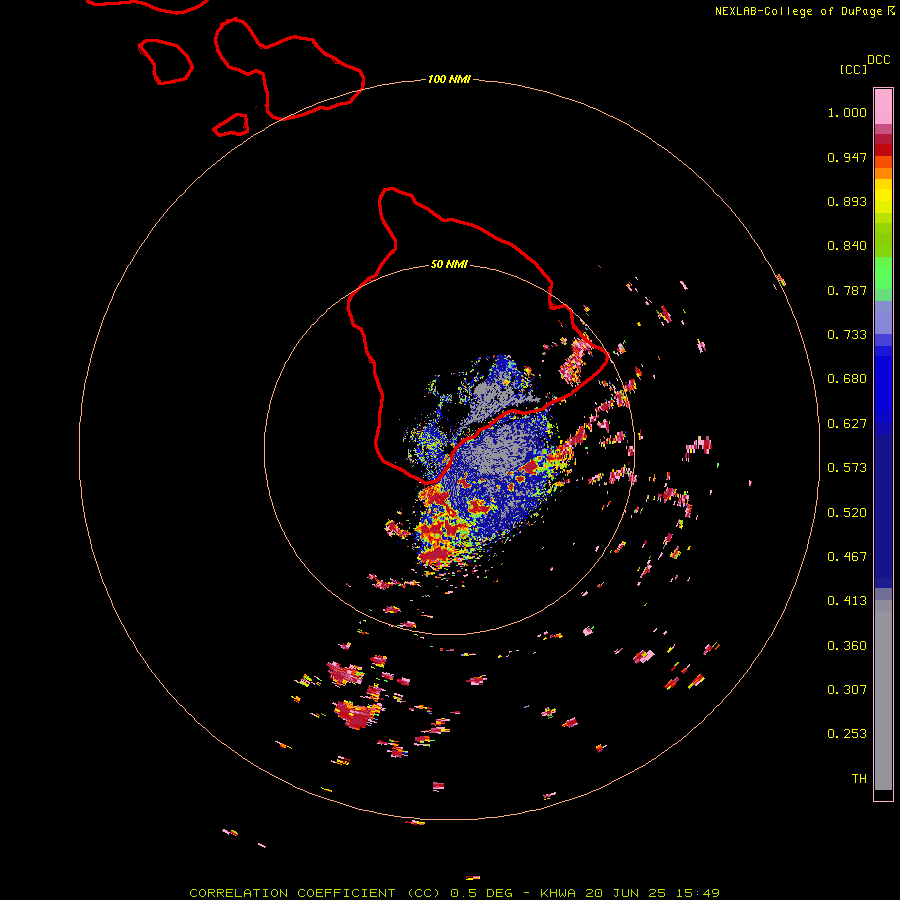Click the '0.307' scale value
The width and height of the screenshot is (900, 900).
tap(847, 690)
